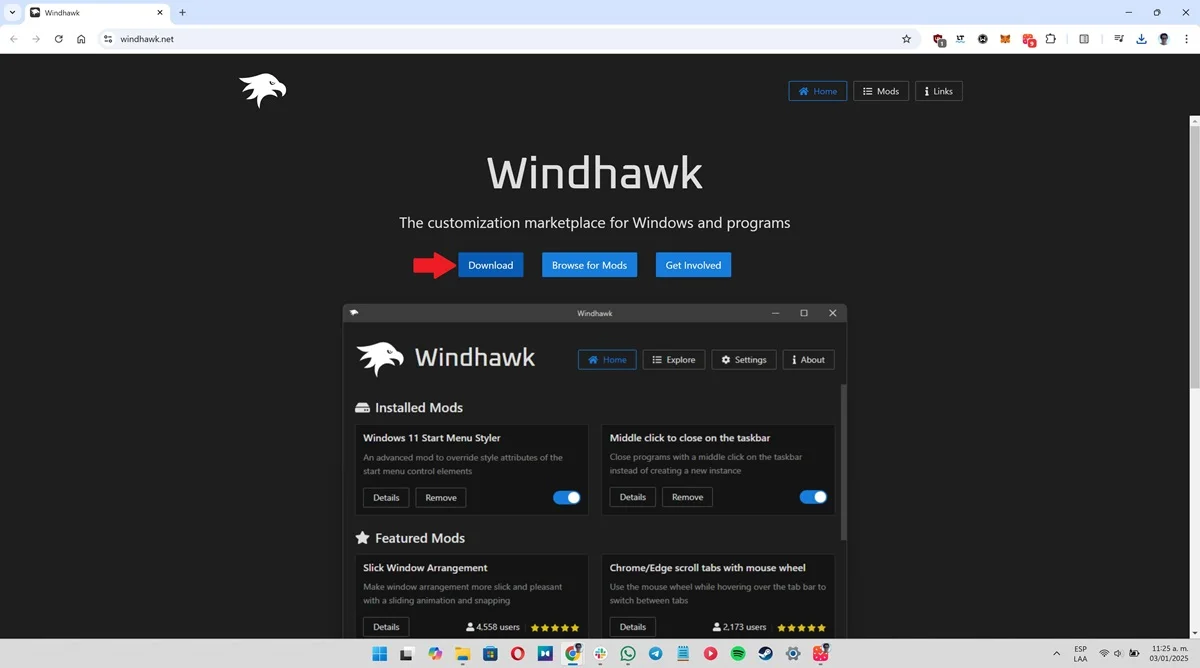The height and width of the screenshot is (668, 1200).
Task: Disable the Middle click to close toggle
Action: pyautogui.click(x=813, y=496)
